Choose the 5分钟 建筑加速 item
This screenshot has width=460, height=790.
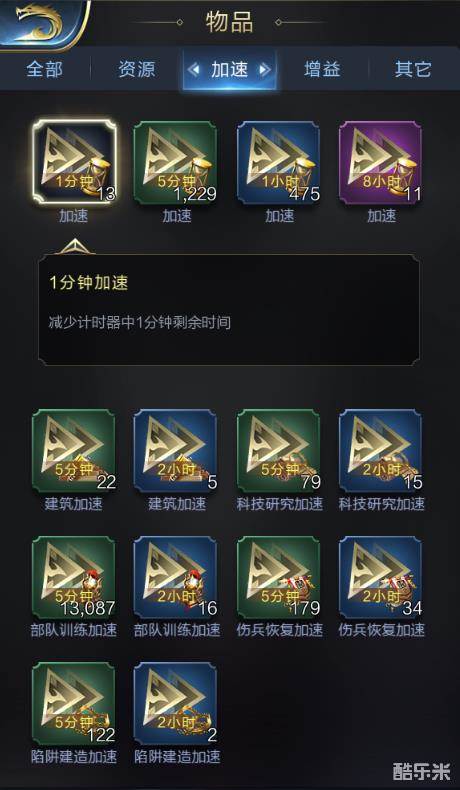coord(74,450)
